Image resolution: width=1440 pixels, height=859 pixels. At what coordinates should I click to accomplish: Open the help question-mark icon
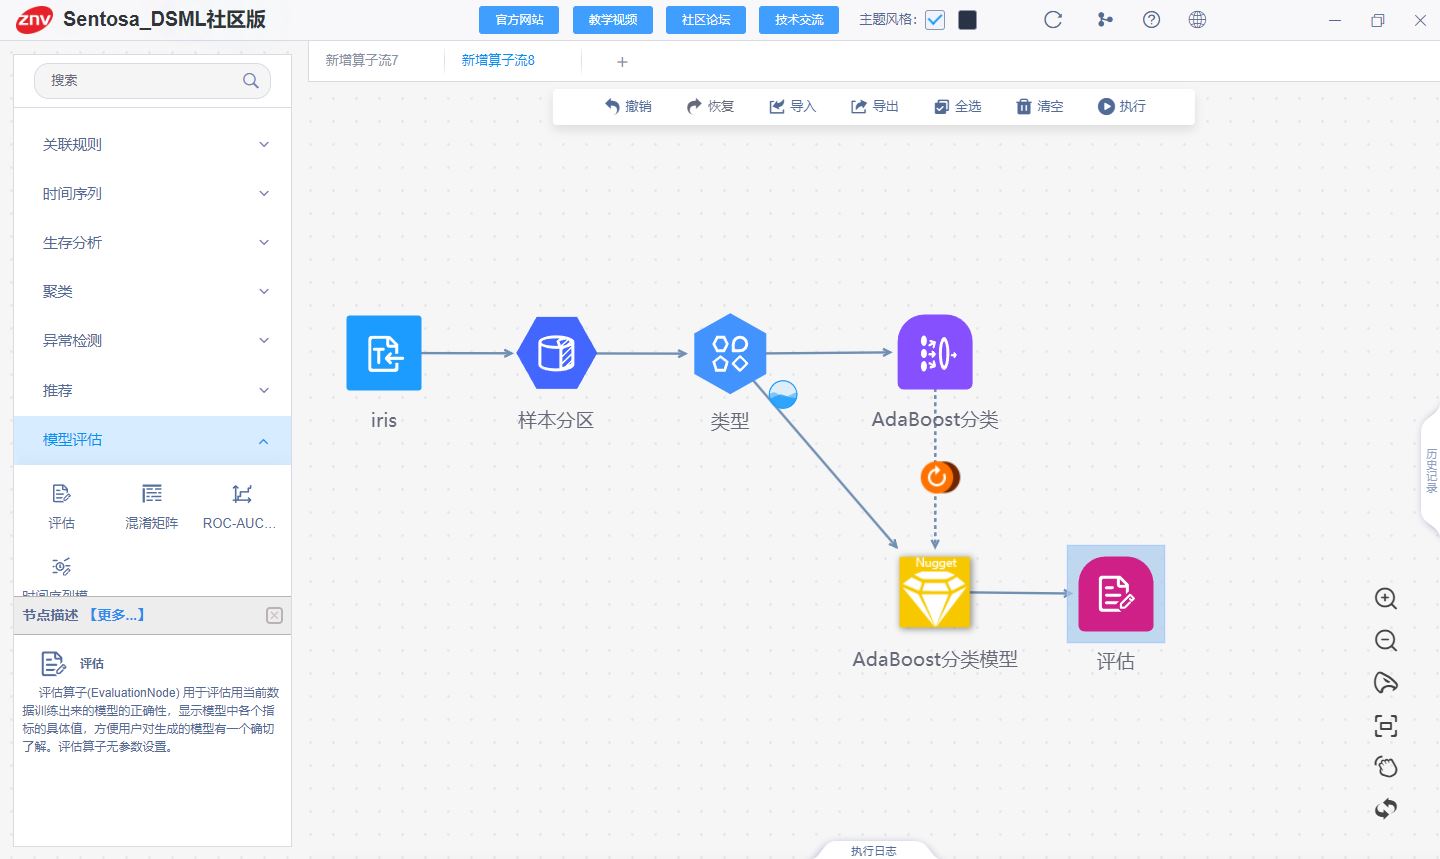tap(1151, 19)
